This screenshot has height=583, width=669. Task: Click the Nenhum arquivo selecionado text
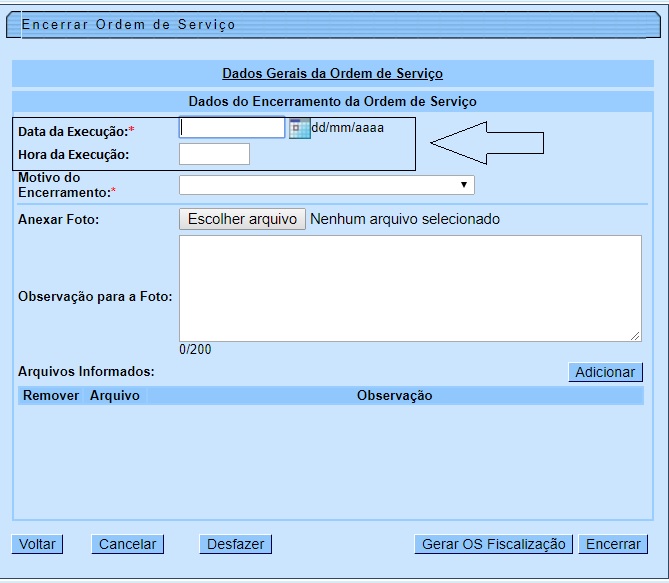(405, 219)
